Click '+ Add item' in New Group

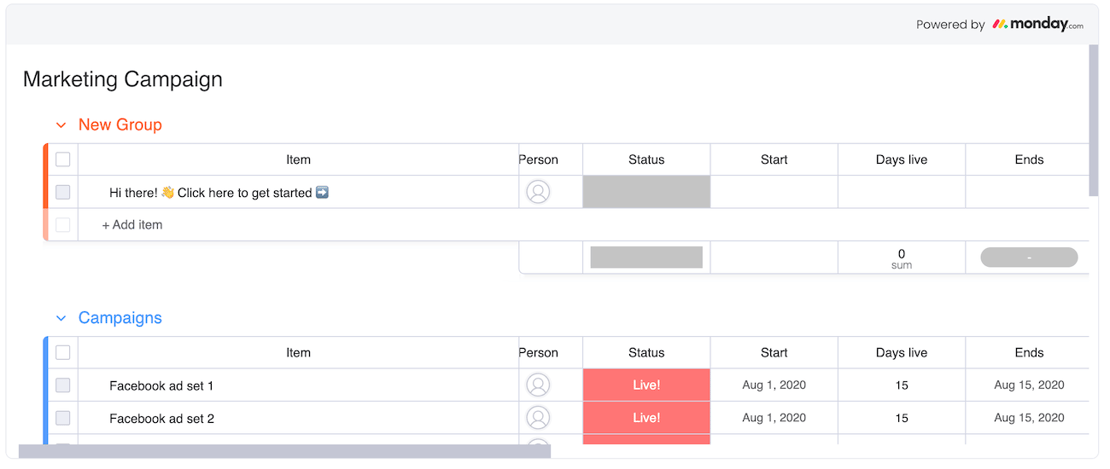tap(132, 225)
